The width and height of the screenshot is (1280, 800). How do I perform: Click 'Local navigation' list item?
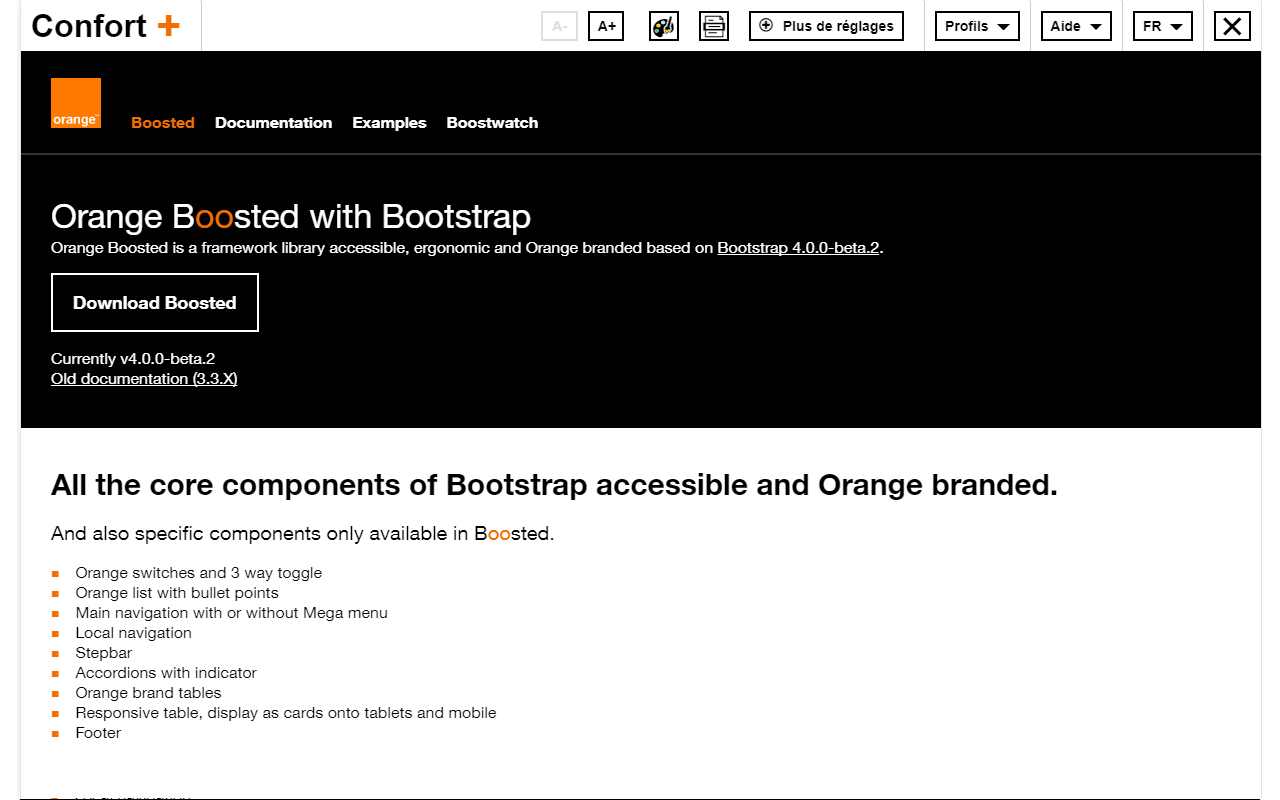tap(134, 633)
